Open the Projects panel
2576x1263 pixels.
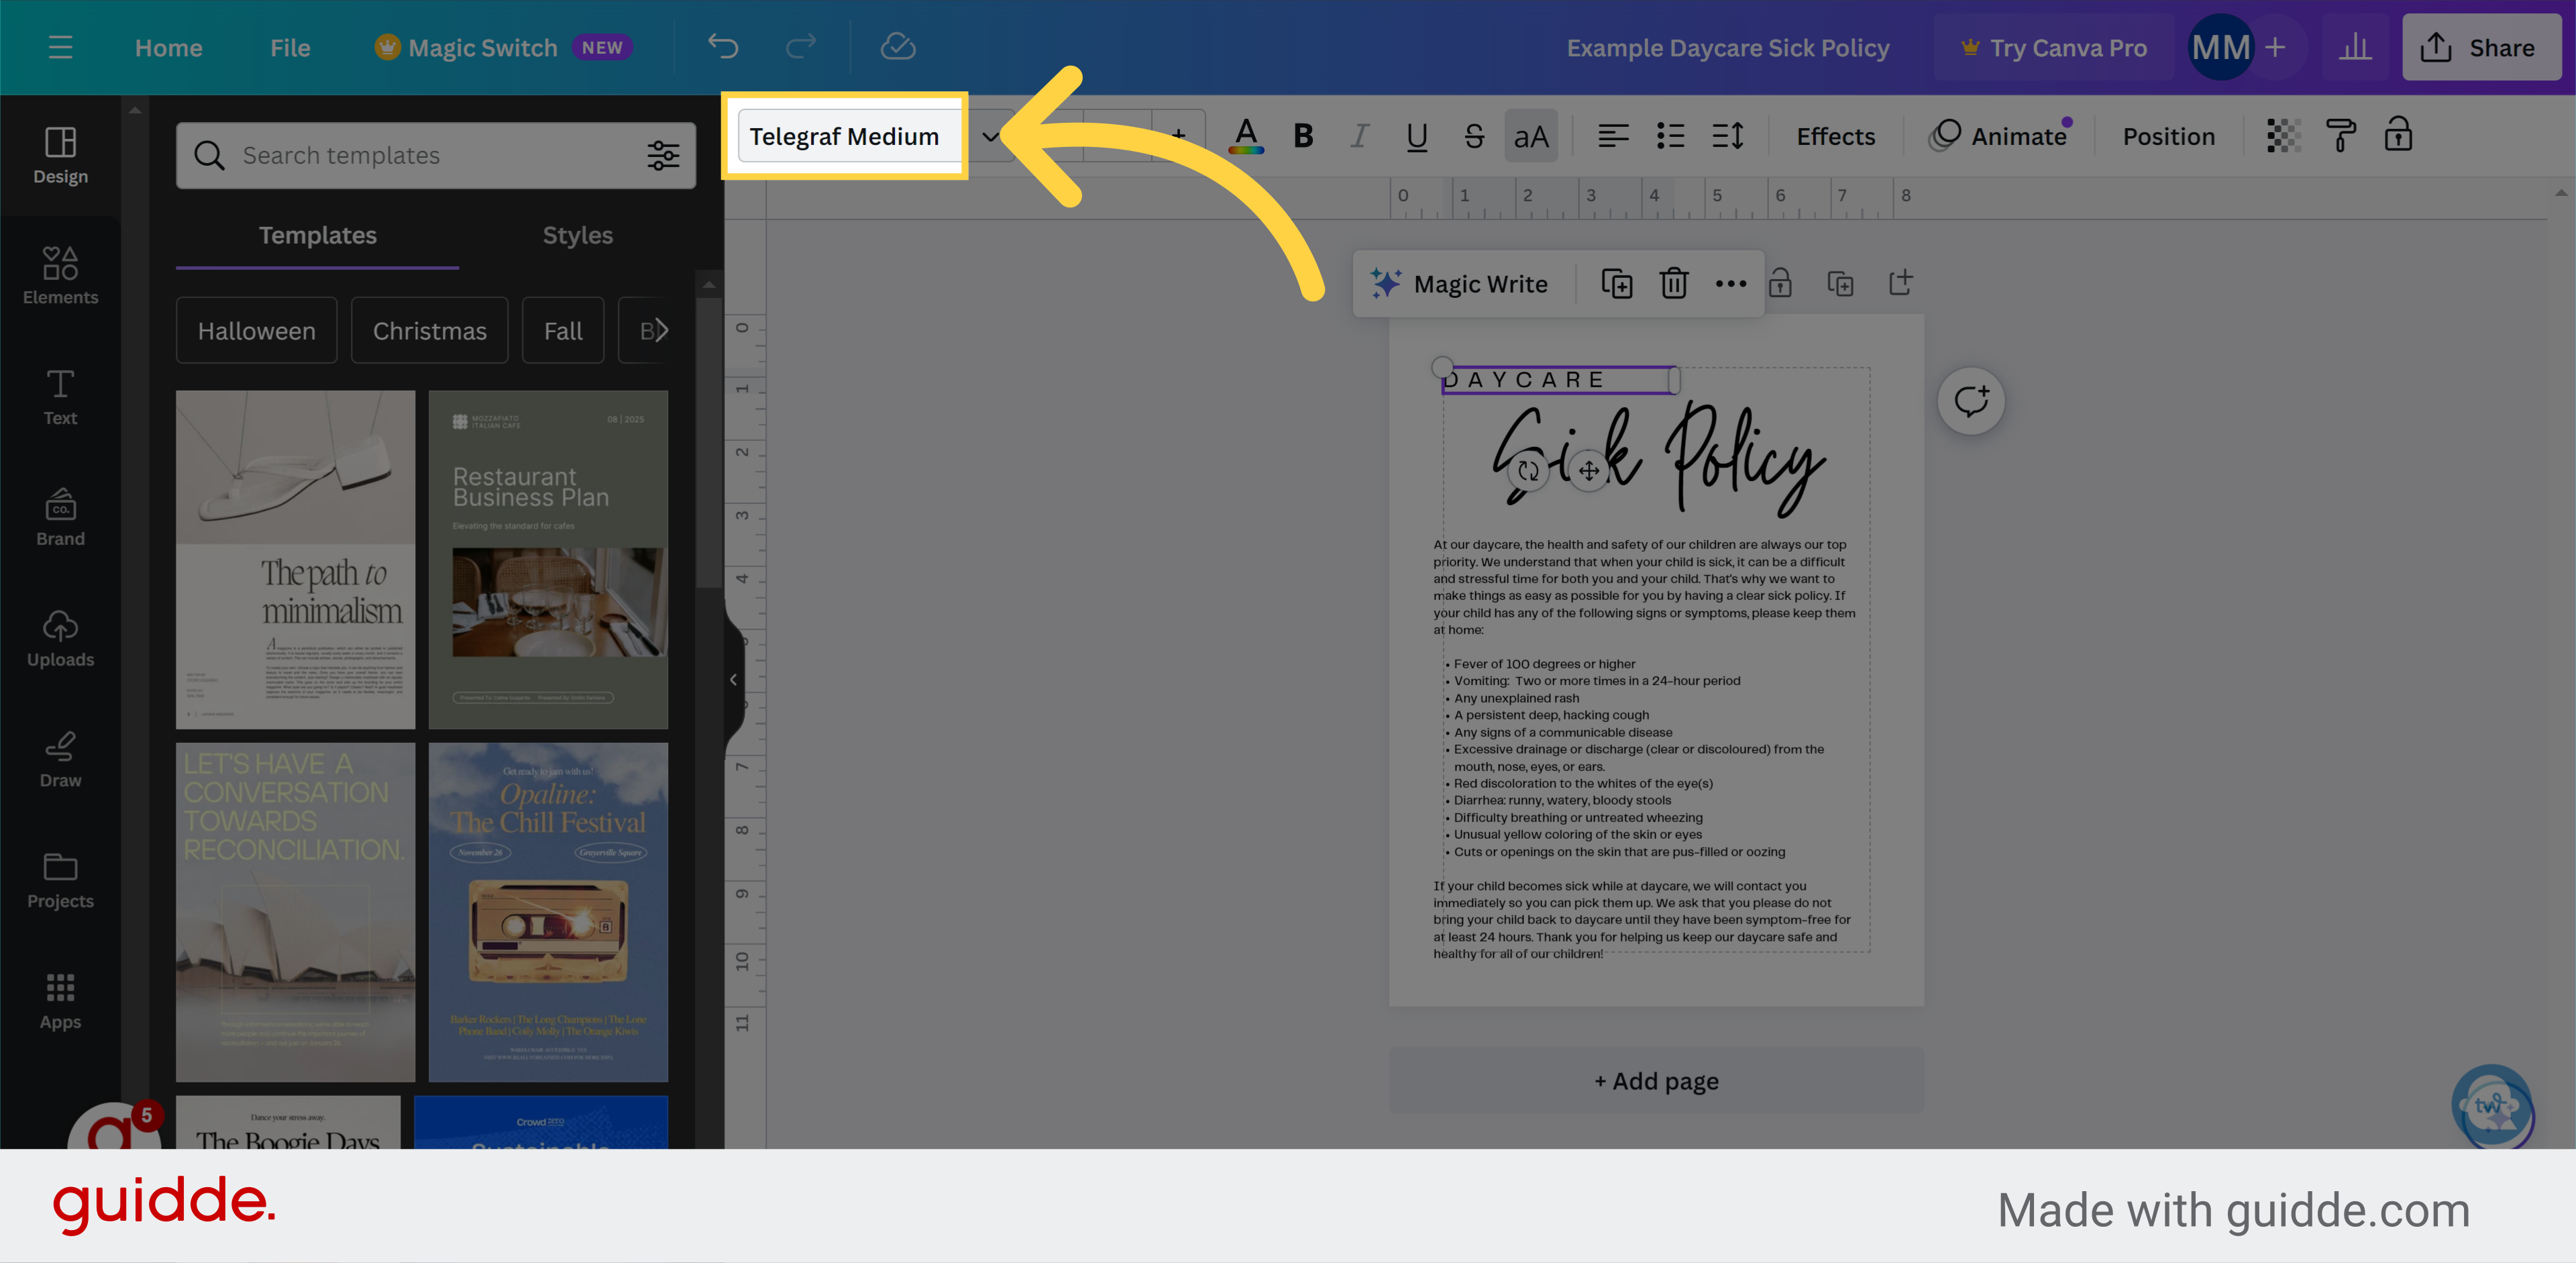point(60,881)
